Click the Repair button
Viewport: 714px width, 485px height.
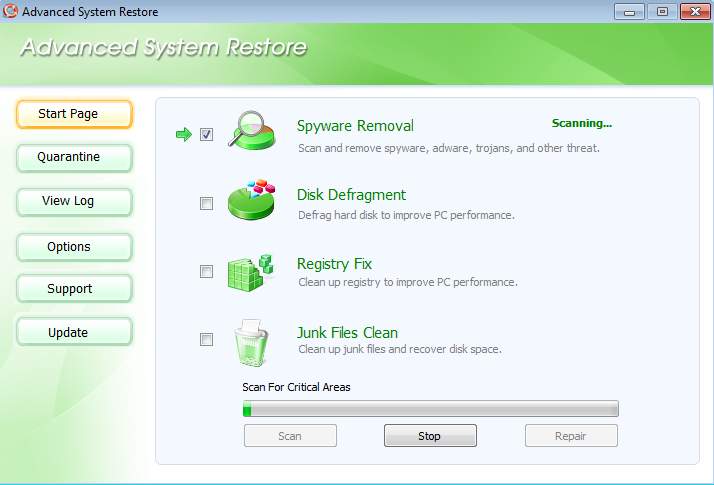[571, 436]
